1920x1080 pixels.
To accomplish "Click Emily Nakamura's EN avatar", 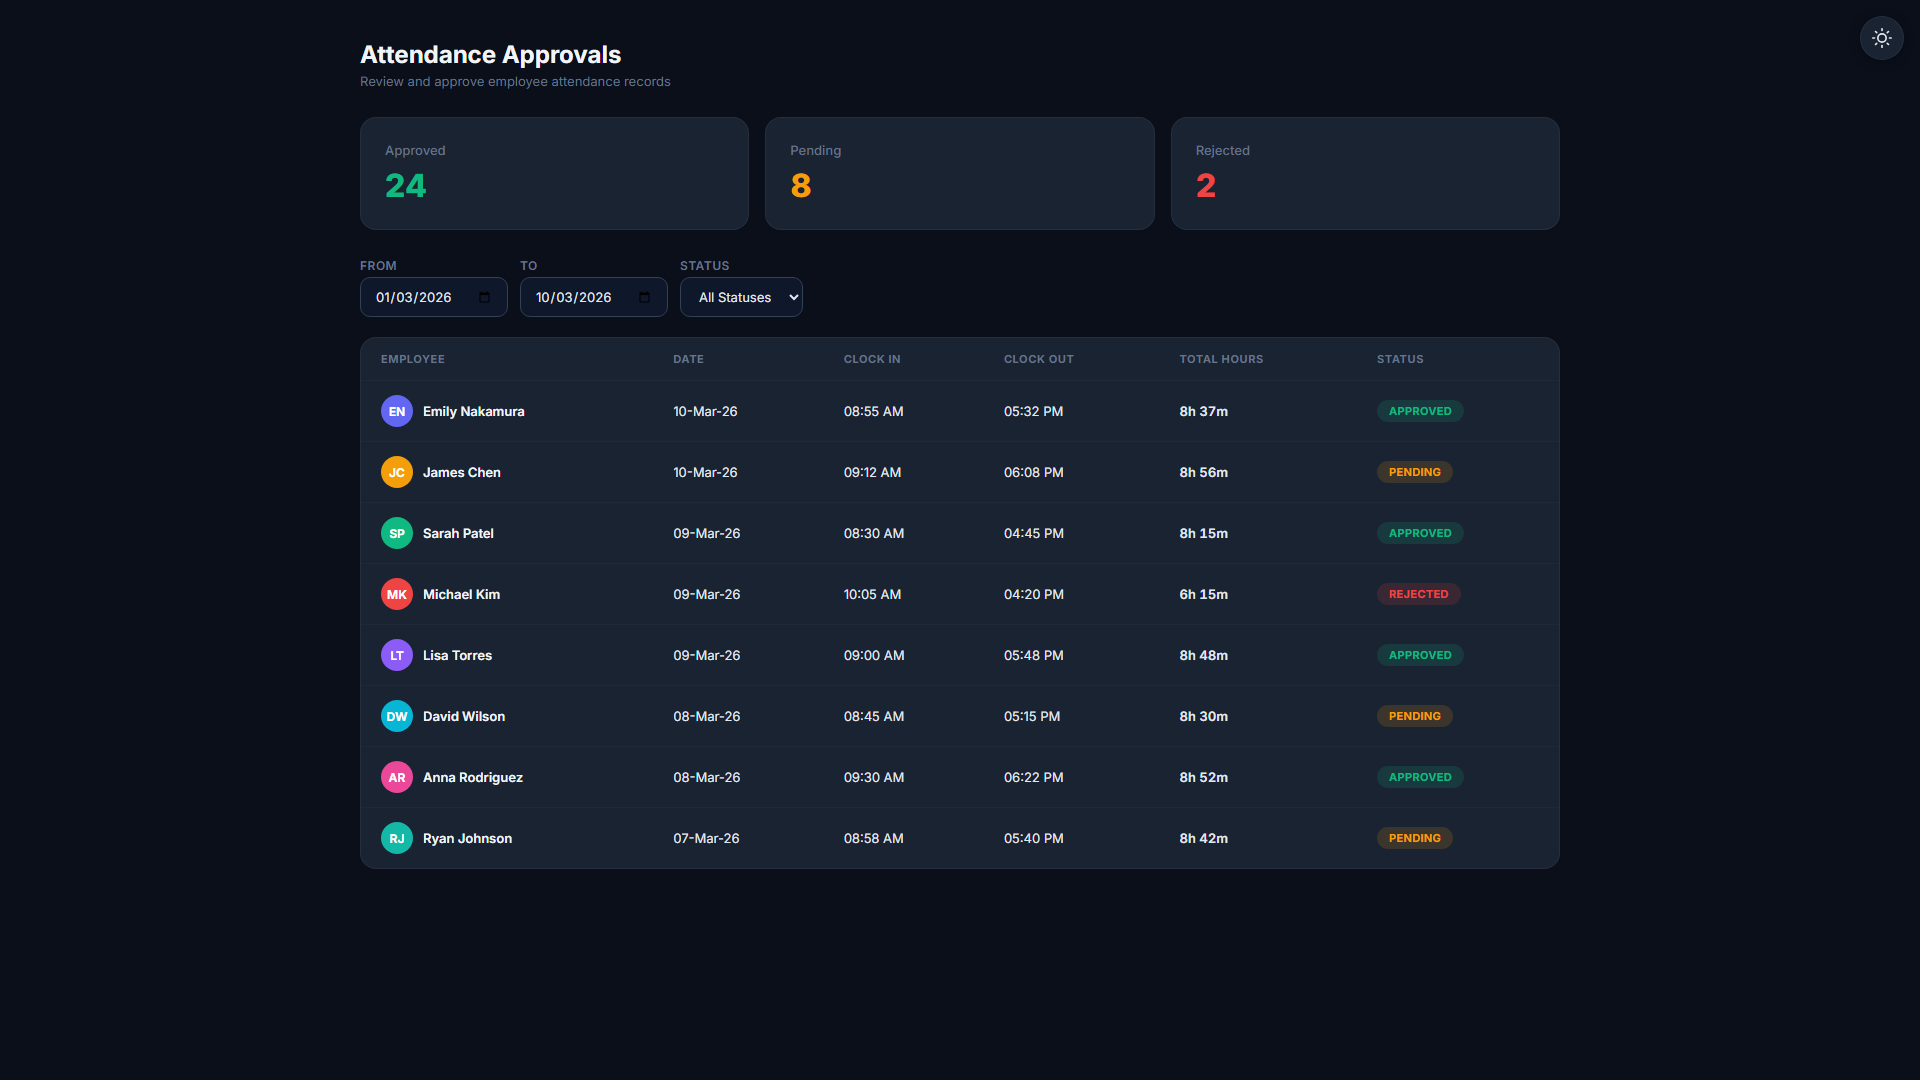I will click(397, 411).
